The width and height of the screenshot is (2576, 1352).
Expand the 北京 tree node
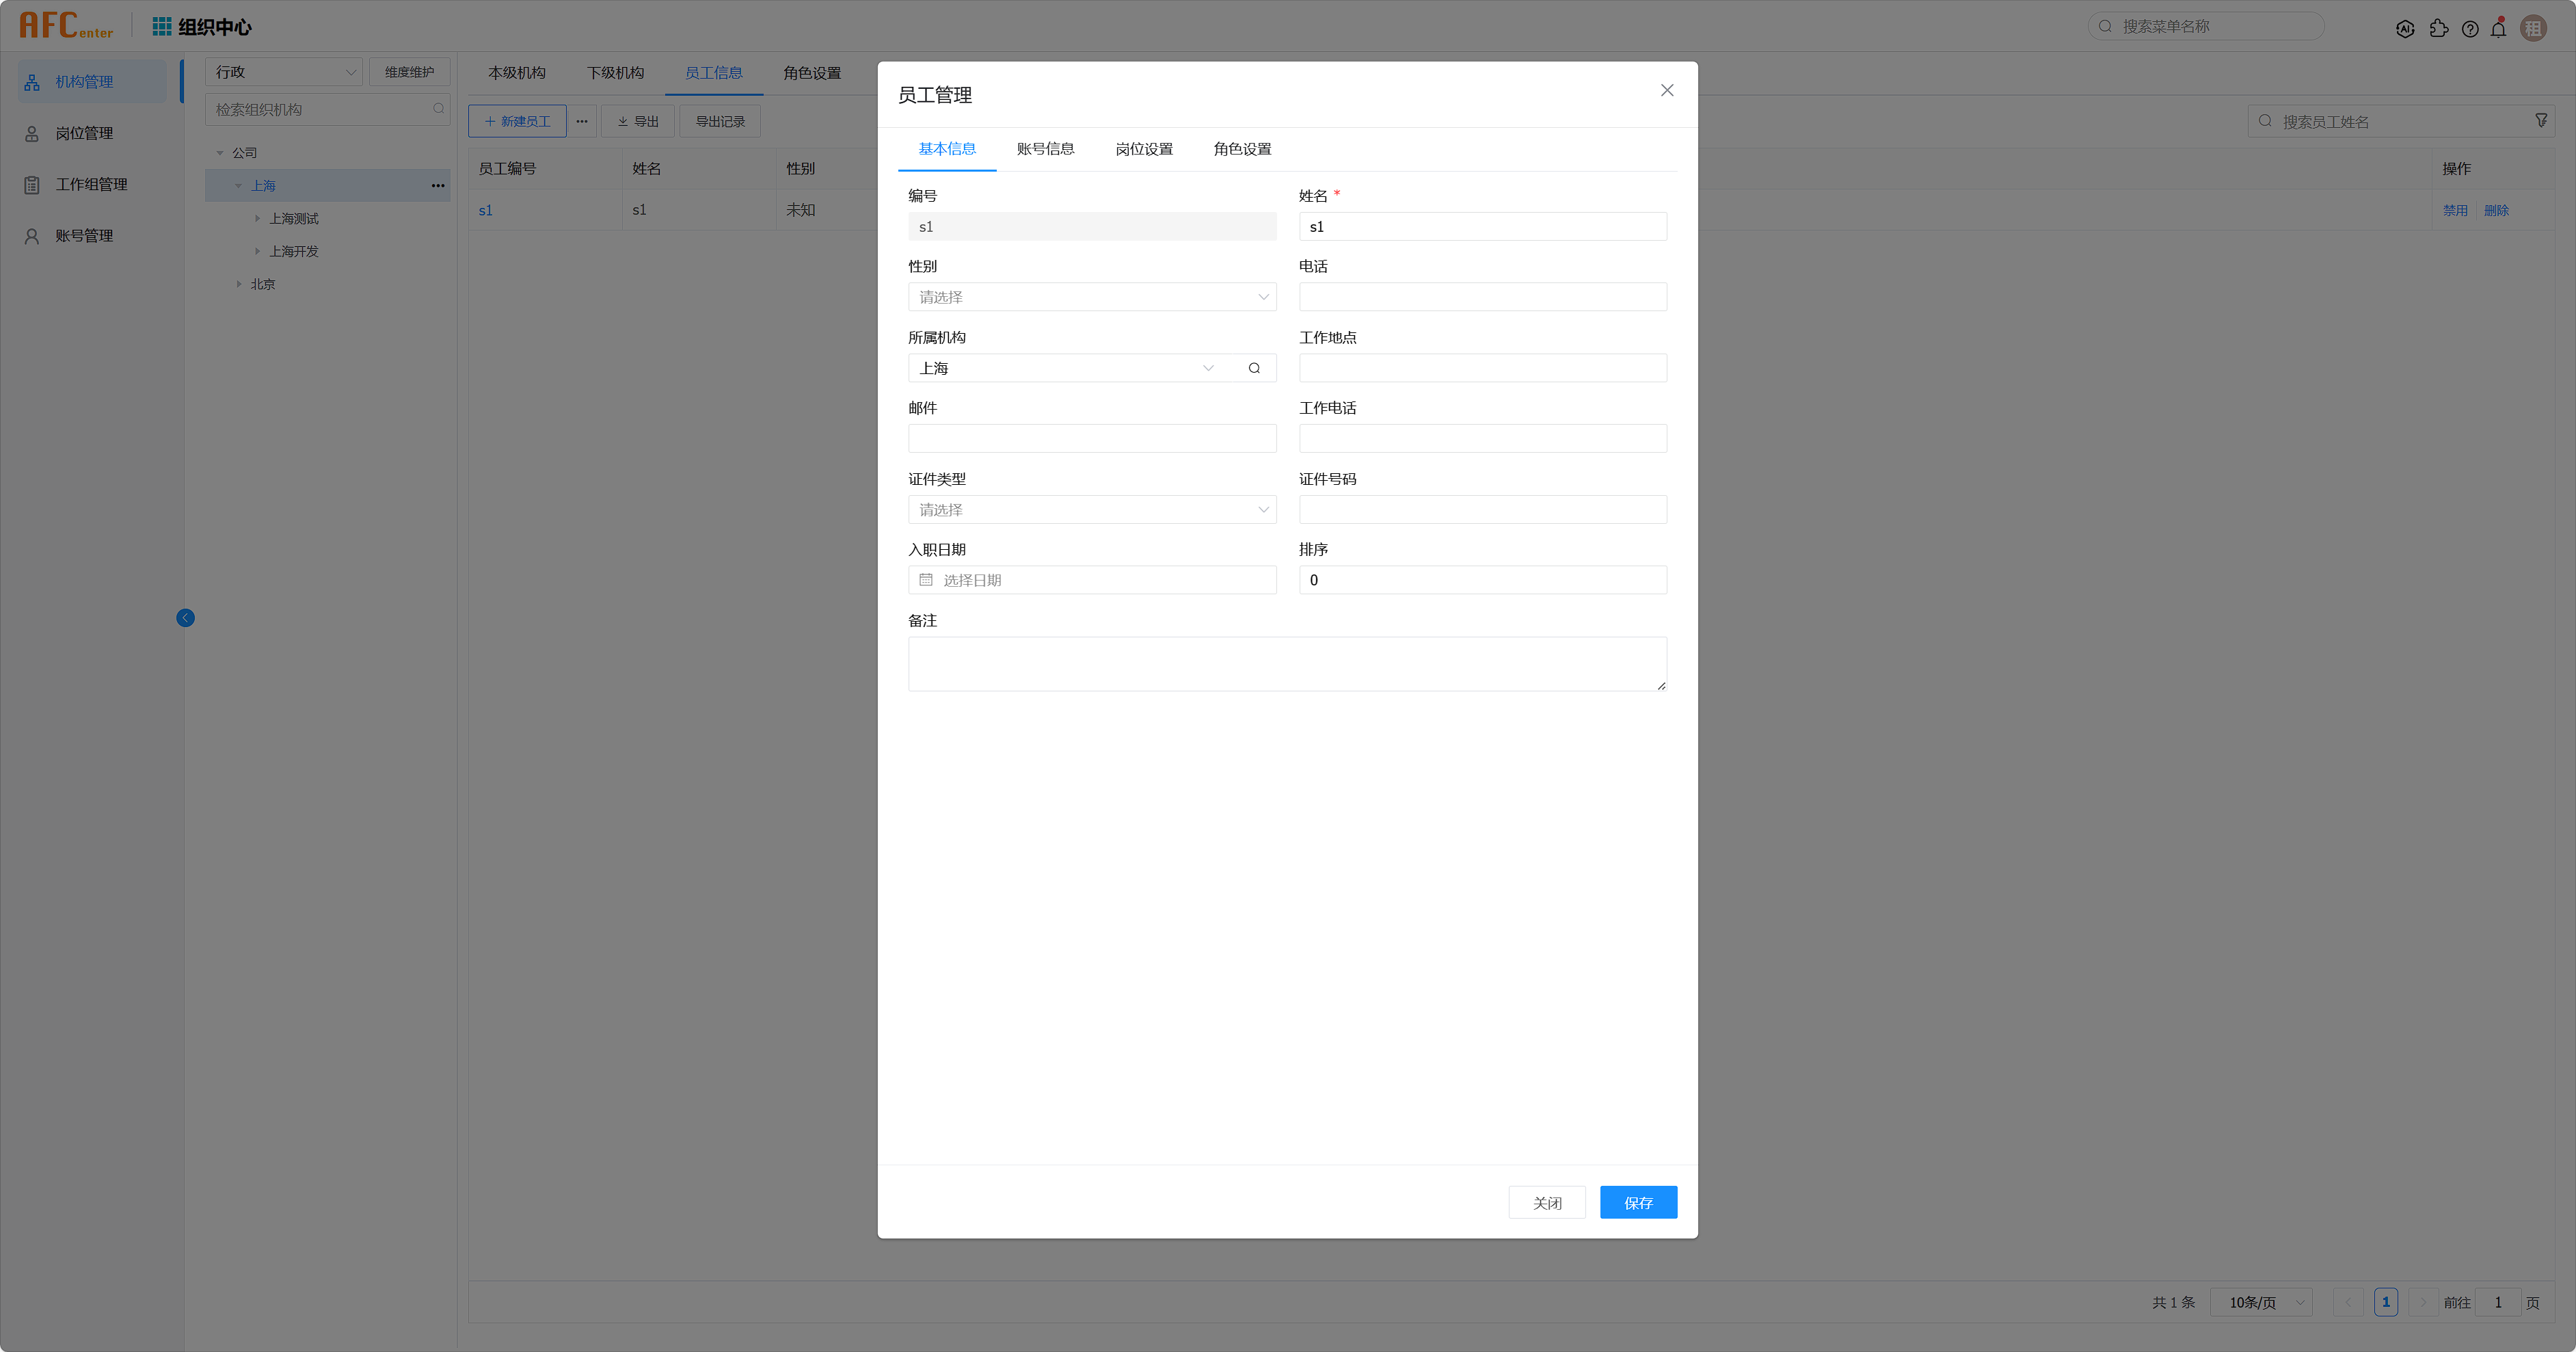coord(239,284)
